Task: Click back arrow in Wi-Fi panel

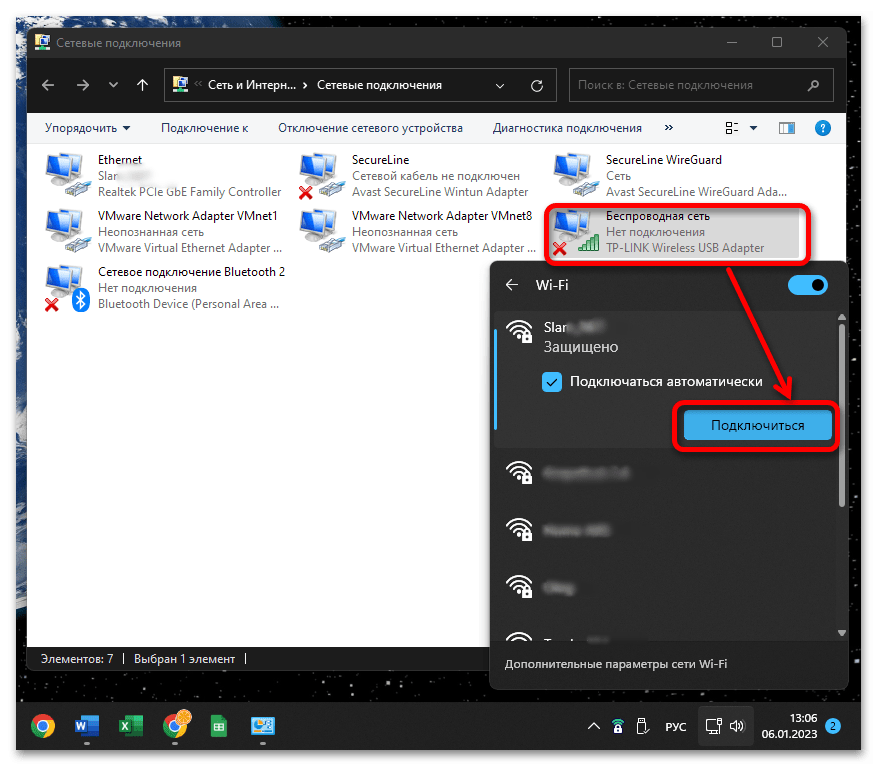Action: pos(512,285)
